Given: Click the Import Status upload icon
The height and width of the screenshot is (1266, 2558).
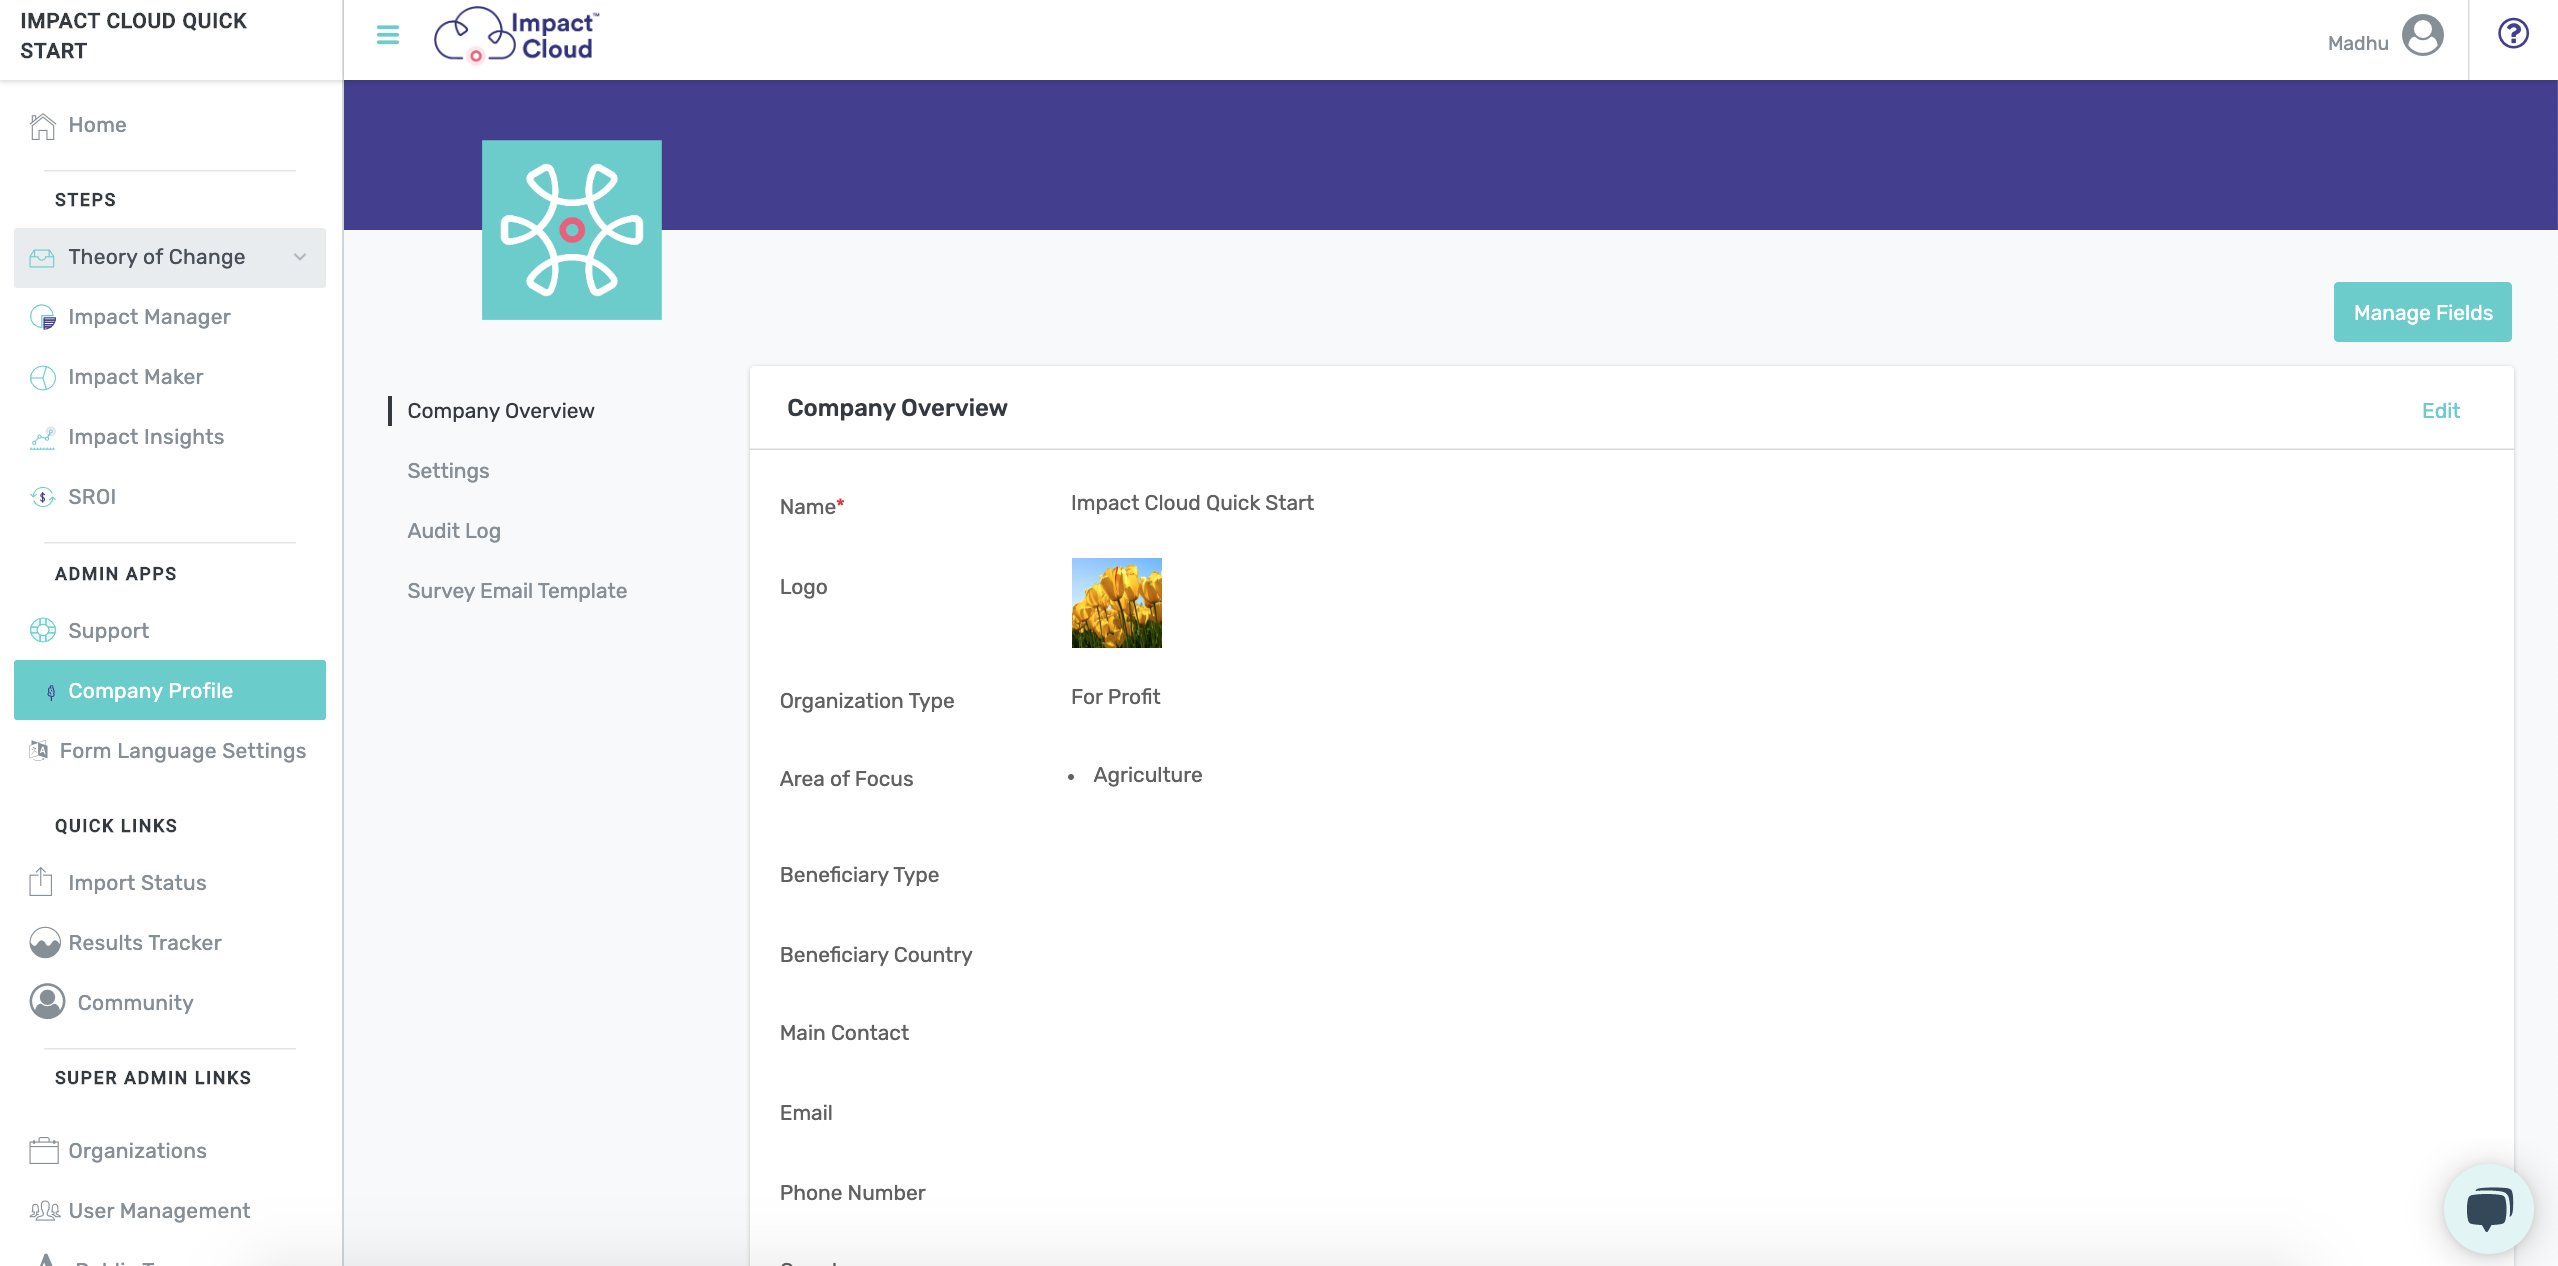Looking at the screenshot, I should click(x=41, y=882).
